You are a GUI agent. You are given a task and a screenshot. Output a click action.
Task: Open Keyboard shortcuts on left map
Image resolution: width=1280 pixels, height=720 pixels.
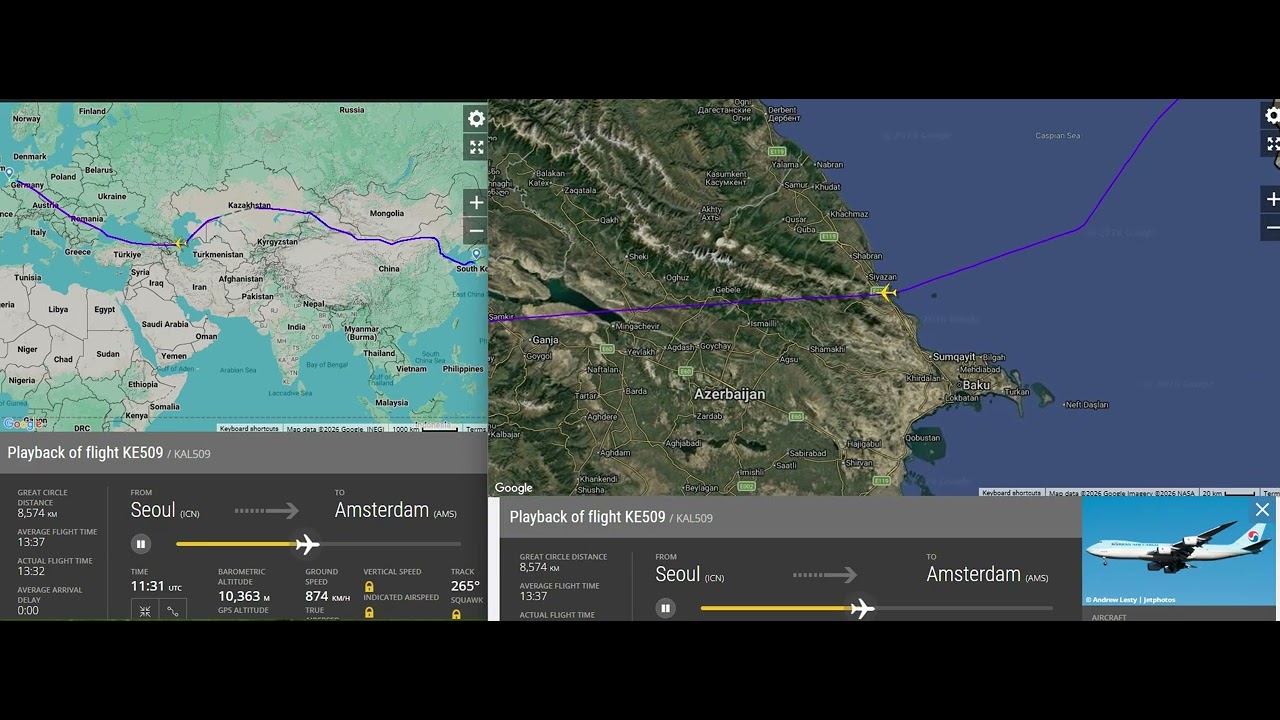249,429
